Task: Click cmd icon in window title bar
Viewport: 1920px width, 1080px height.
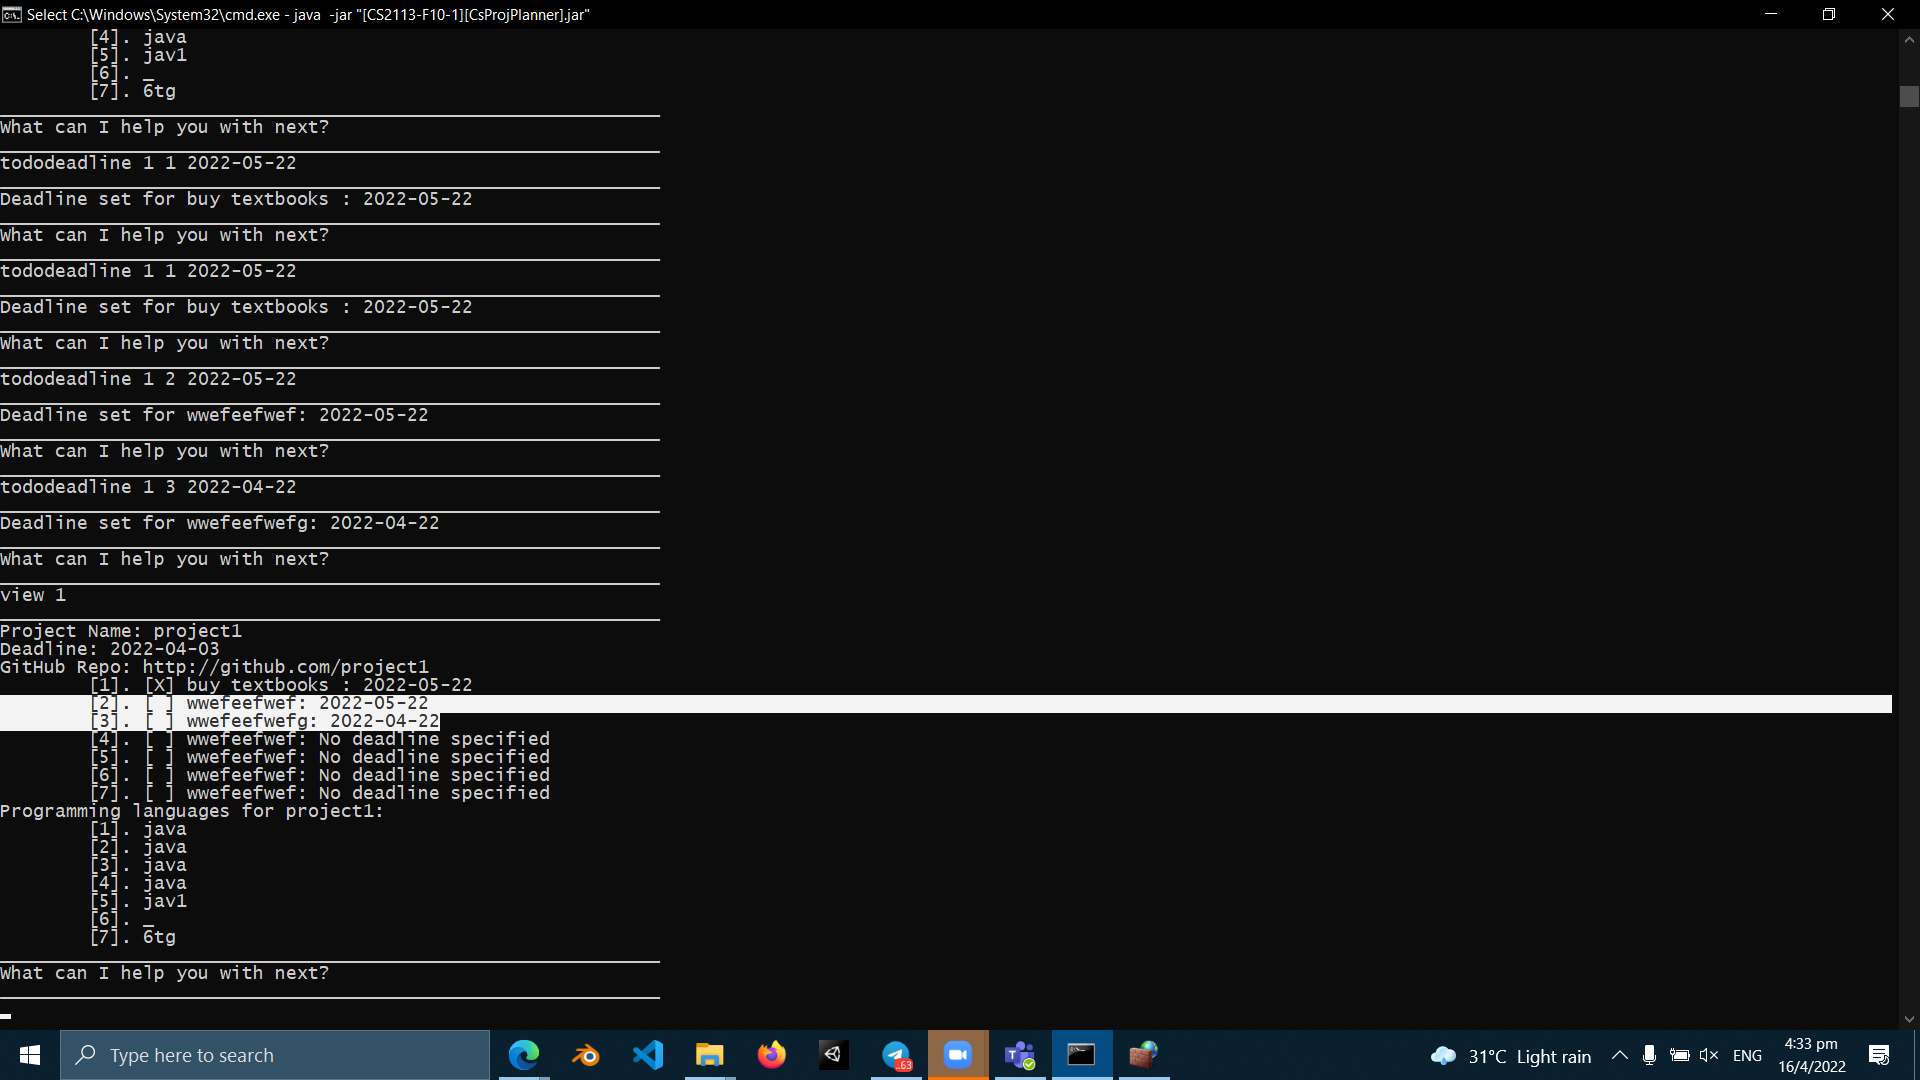Action: pyautogui.click(x=12, y=14)
